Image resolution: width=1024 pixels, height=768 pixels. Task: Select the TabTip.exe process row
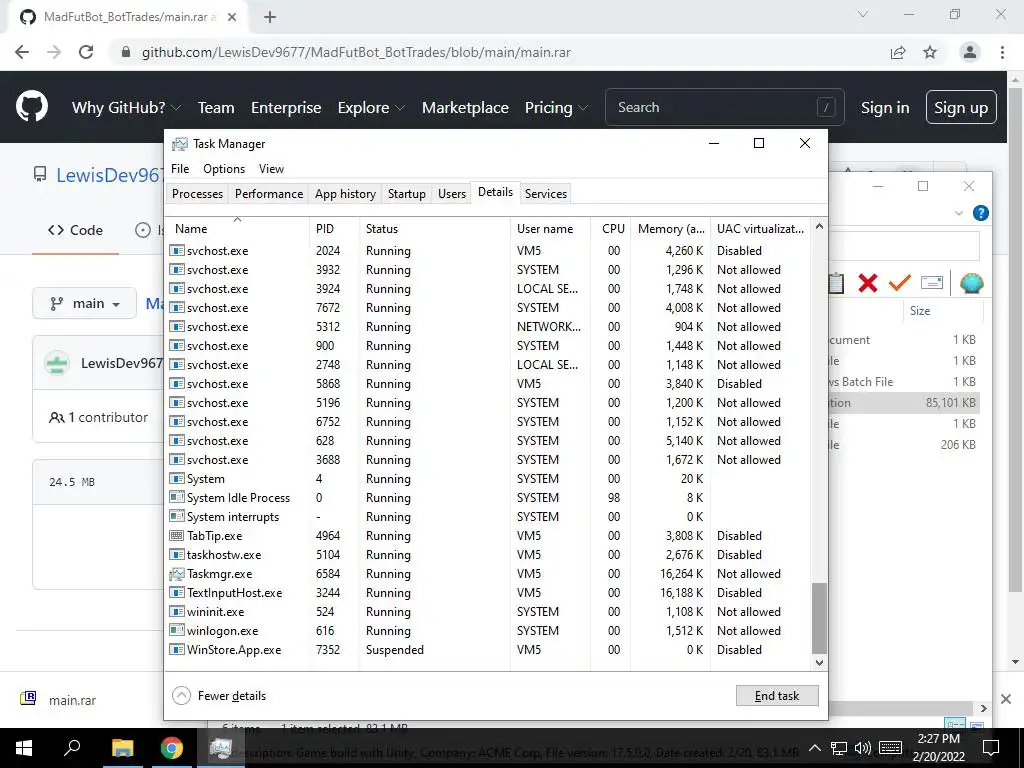click(489, 536)
